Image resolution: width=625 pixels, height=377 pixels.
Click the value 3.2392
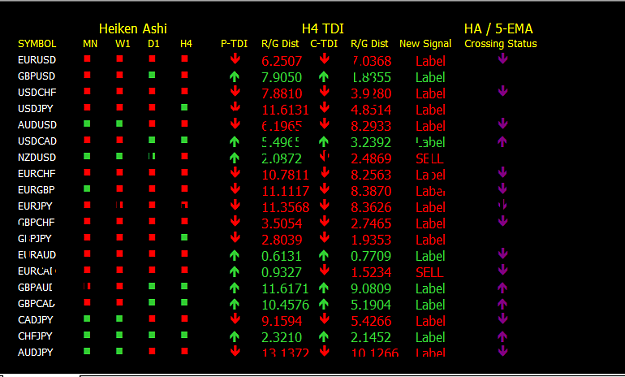371,142
